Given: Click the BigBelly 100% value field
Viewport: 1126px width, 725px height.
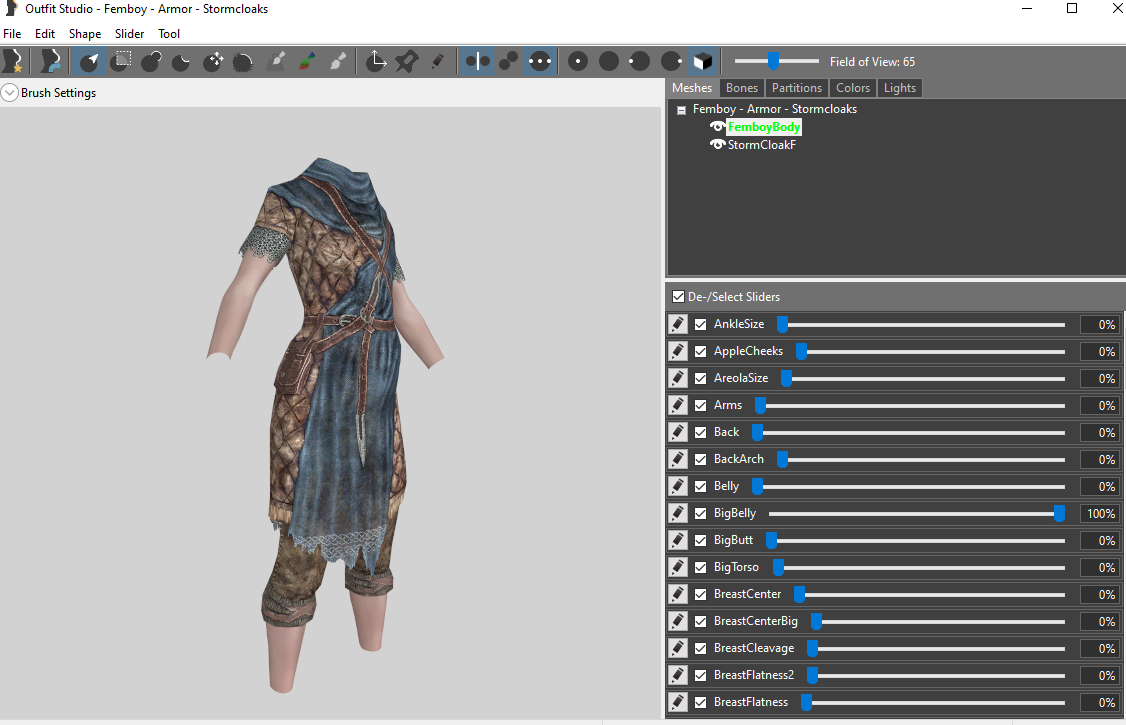Looking at the screenshot, I should 1100,513.
